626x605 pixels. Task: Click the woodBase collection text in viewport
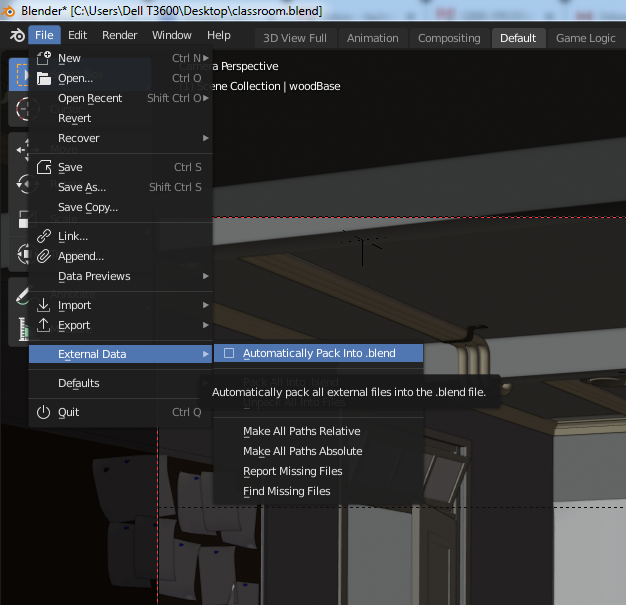pos(315,86)
